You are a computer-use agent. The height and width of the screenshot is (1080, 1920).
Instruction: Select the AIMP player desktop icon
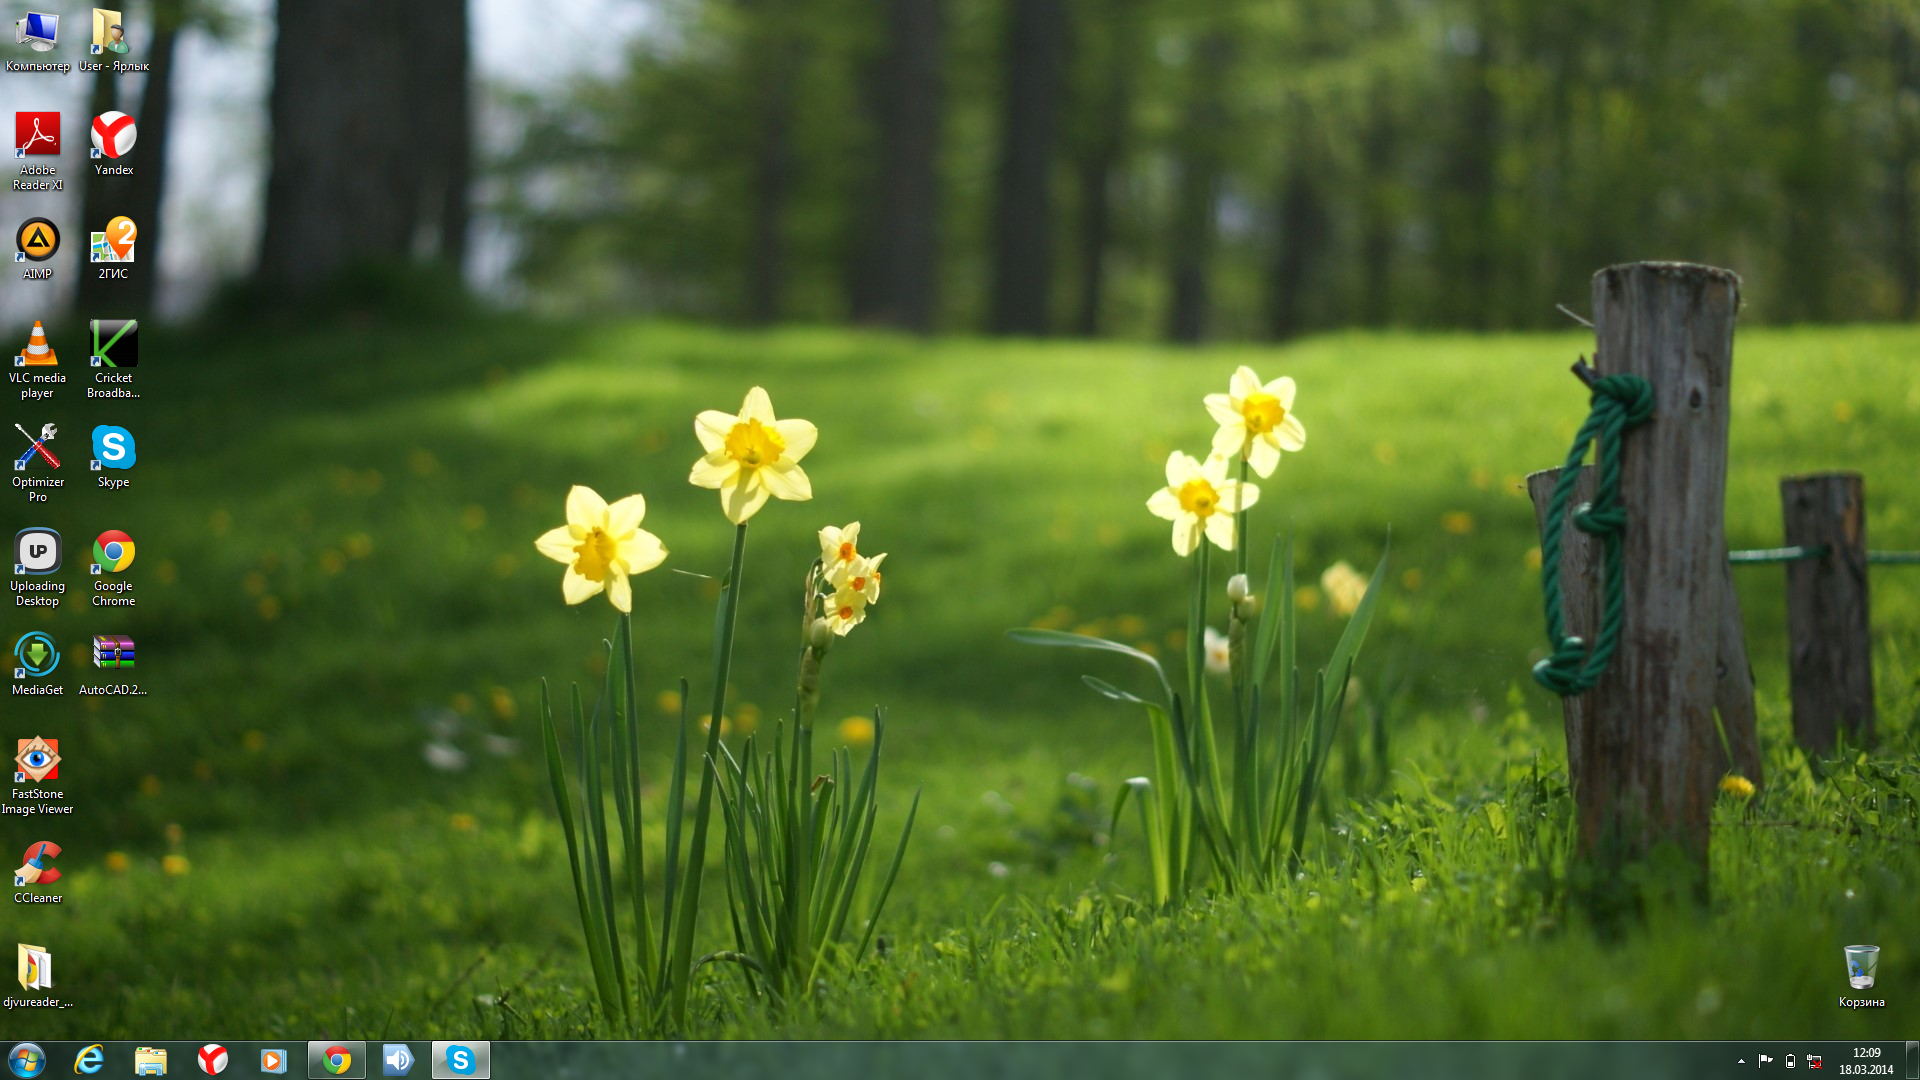tap(37, 249)
